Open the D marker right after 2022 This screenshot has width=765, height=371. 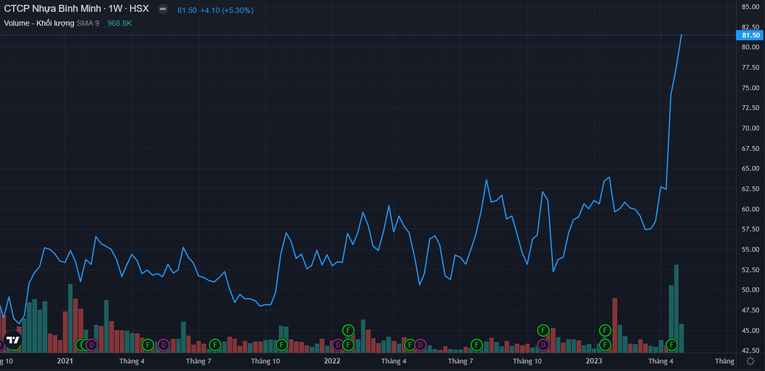click(338, 345)
